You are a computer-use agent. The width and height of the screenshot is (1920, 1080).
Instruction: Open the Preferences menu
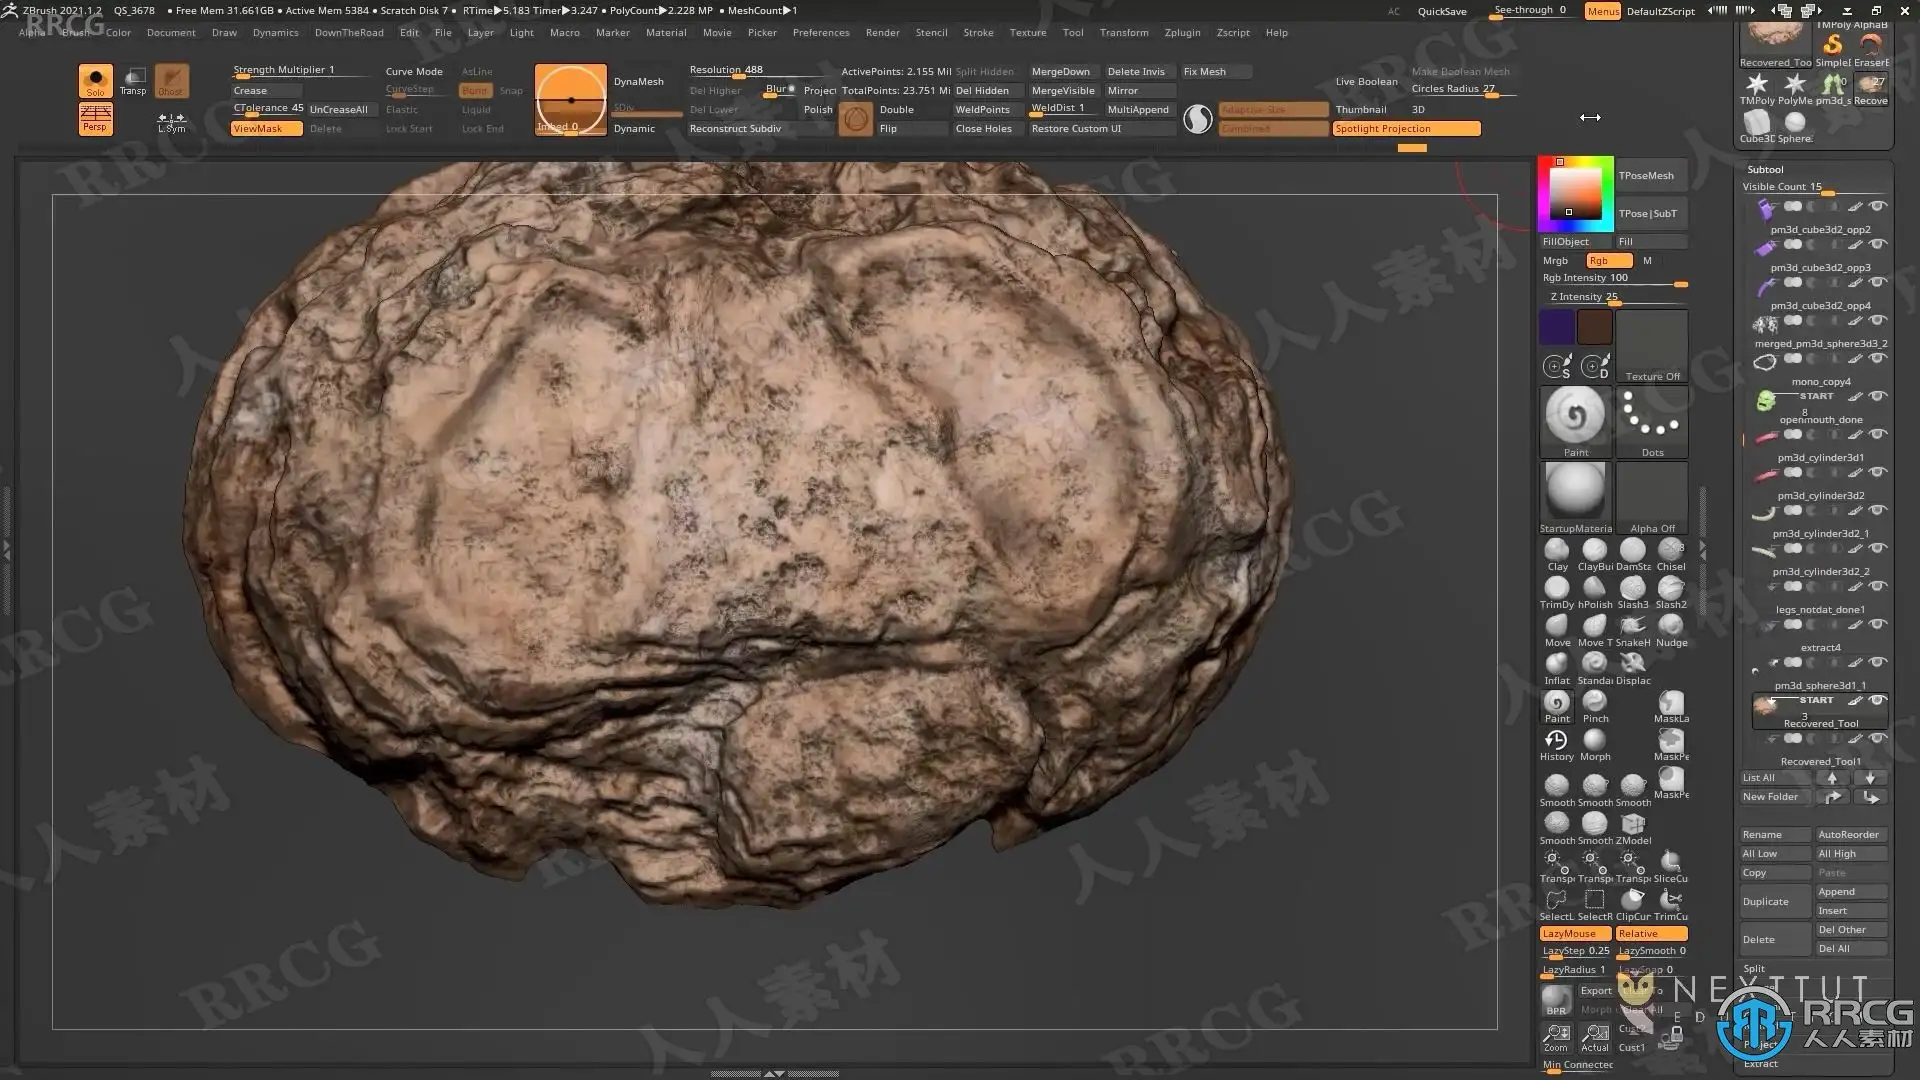point(821,32)
